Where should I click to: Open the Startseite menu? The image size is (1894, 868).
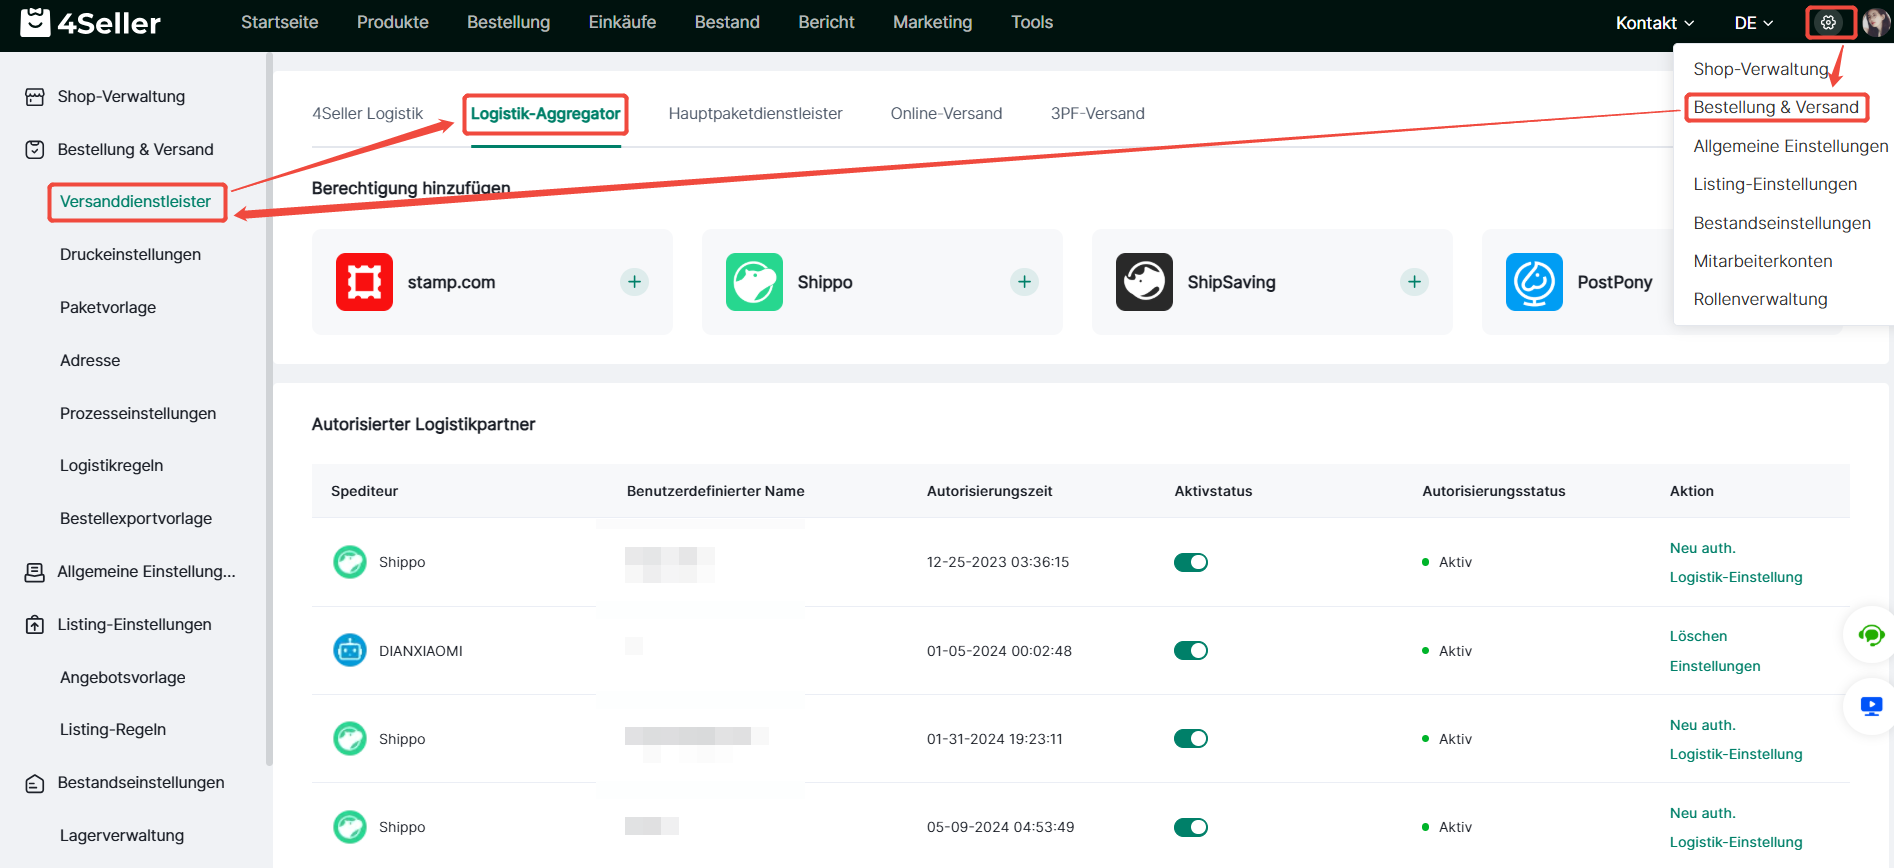[280, 22]
